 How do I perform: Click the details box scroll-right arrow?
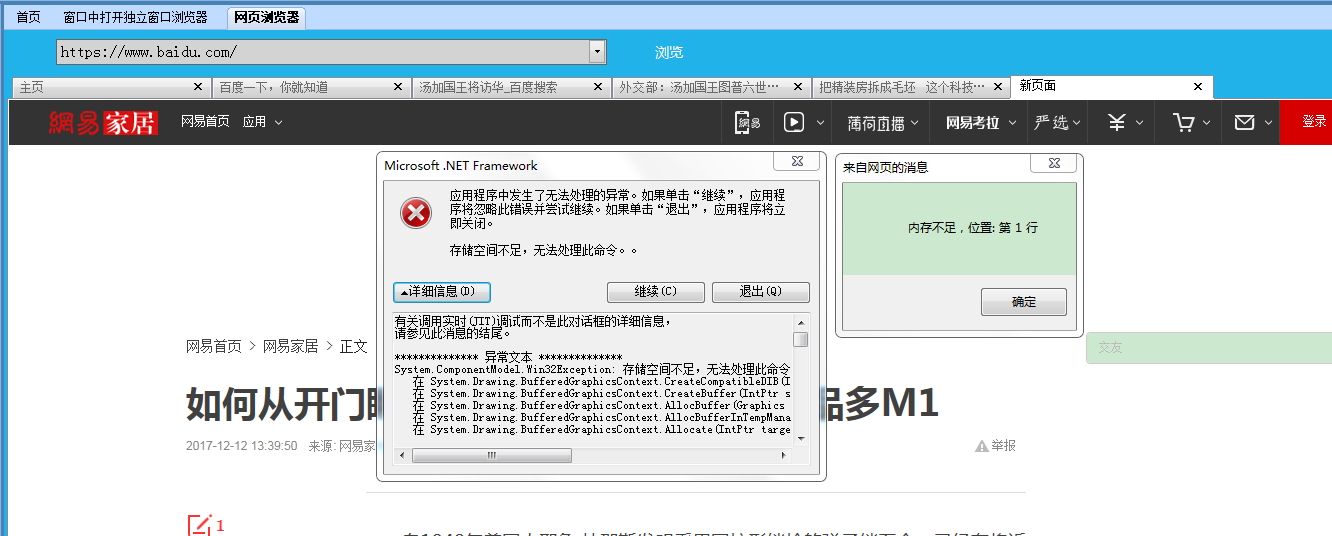tap(786, 455)
